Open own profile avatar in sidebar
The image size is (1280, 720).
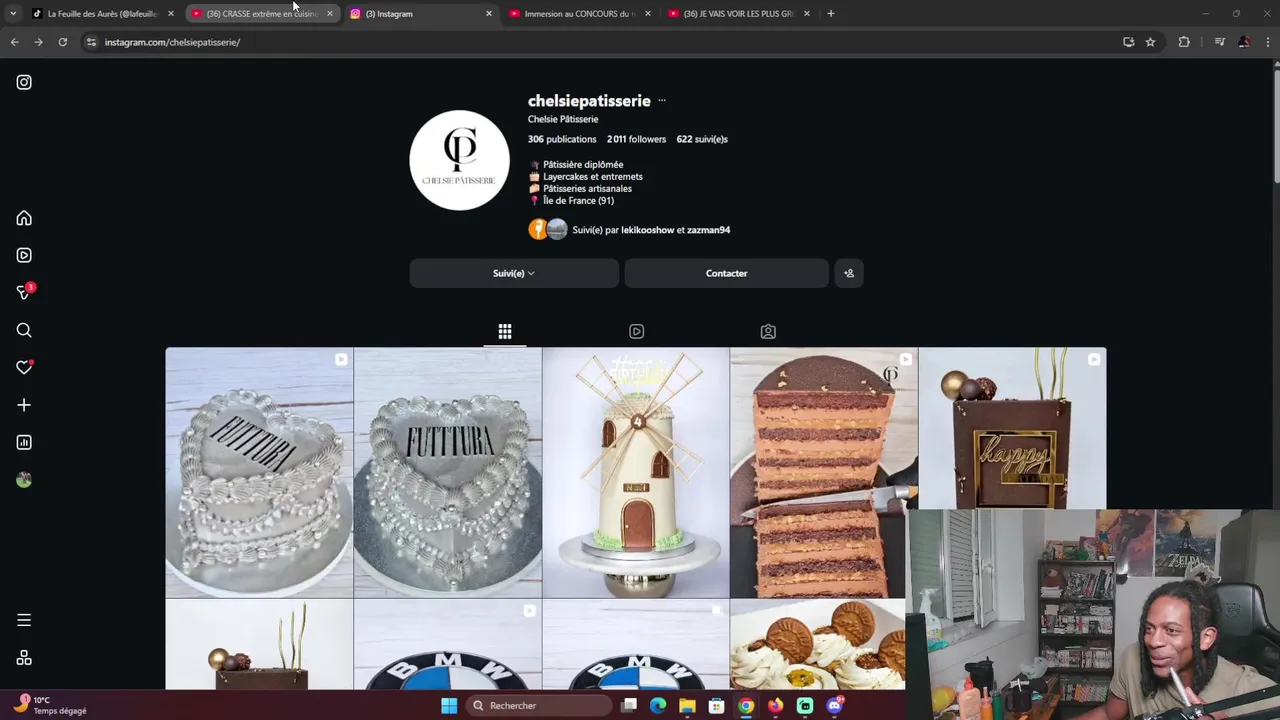(24, 480)
